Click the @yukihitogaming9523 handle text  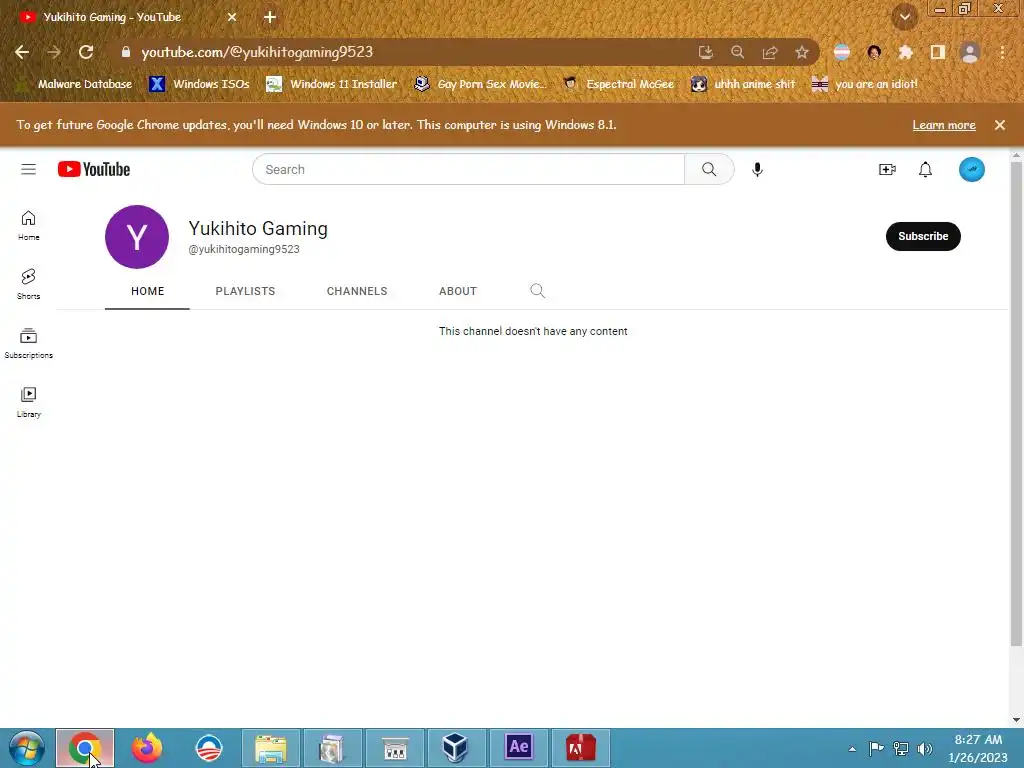(x=244, y=249)
